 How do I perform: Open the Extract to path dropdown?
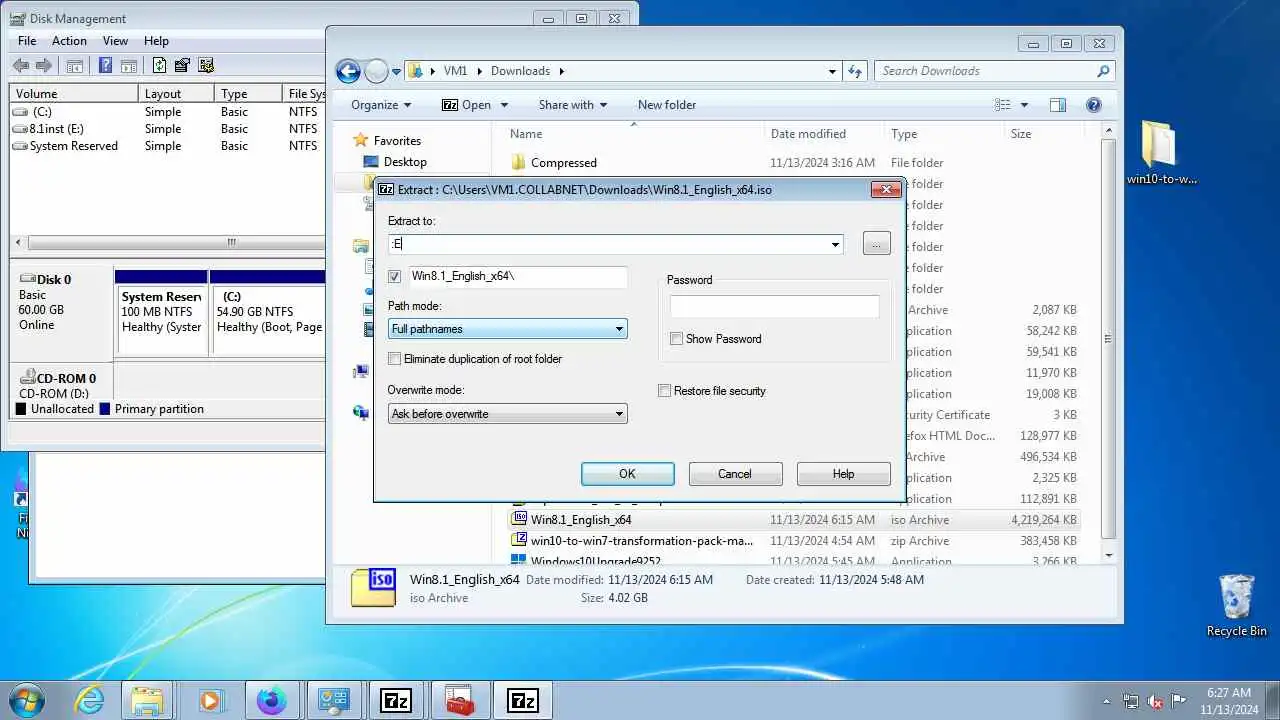(x=835, y=244)
